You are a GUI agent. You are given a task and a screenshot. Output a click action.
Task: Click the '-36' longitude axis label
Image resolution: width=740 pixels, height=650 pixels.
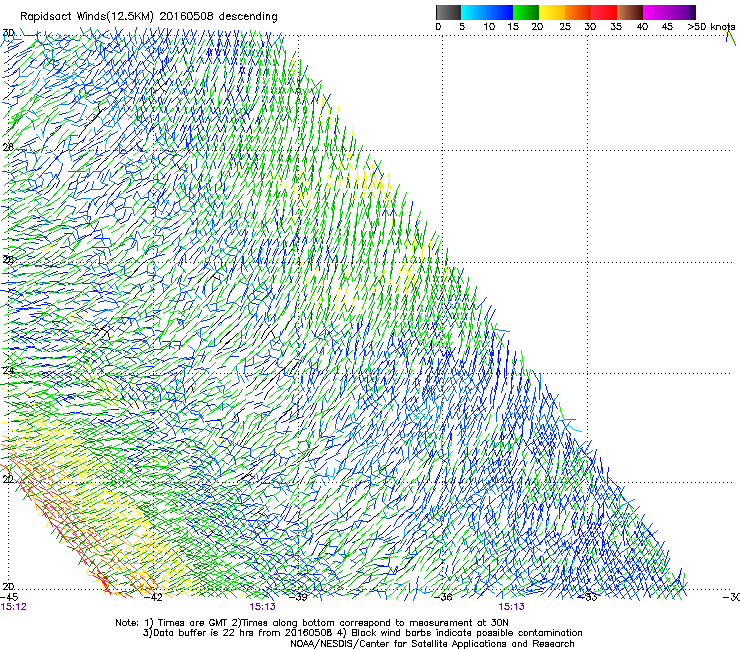[x=443, y=597]
